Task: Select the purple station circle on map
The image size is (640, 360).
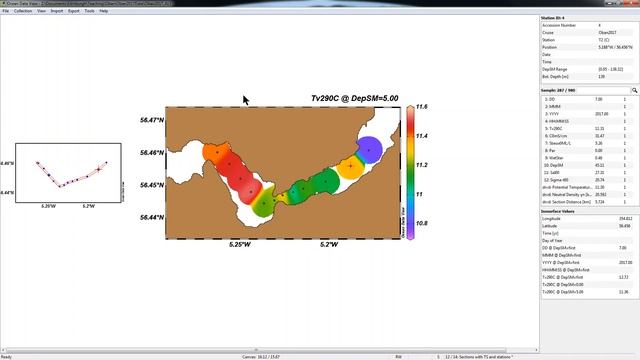Action: click(x=369, y=150)
